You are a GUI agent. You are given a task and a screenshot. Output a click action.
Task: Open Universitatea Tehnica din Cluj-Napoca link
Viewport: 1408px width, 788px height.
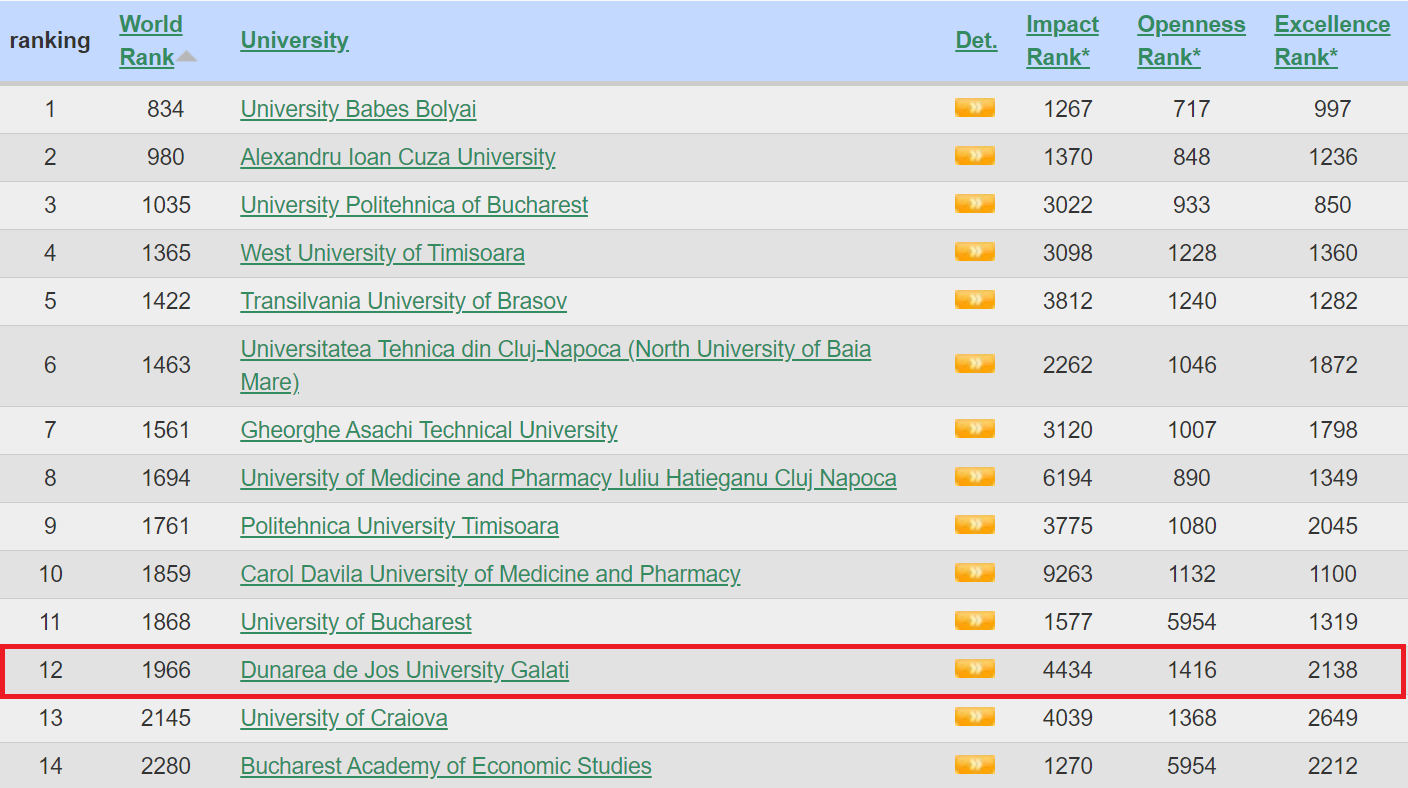click(555, 365)
